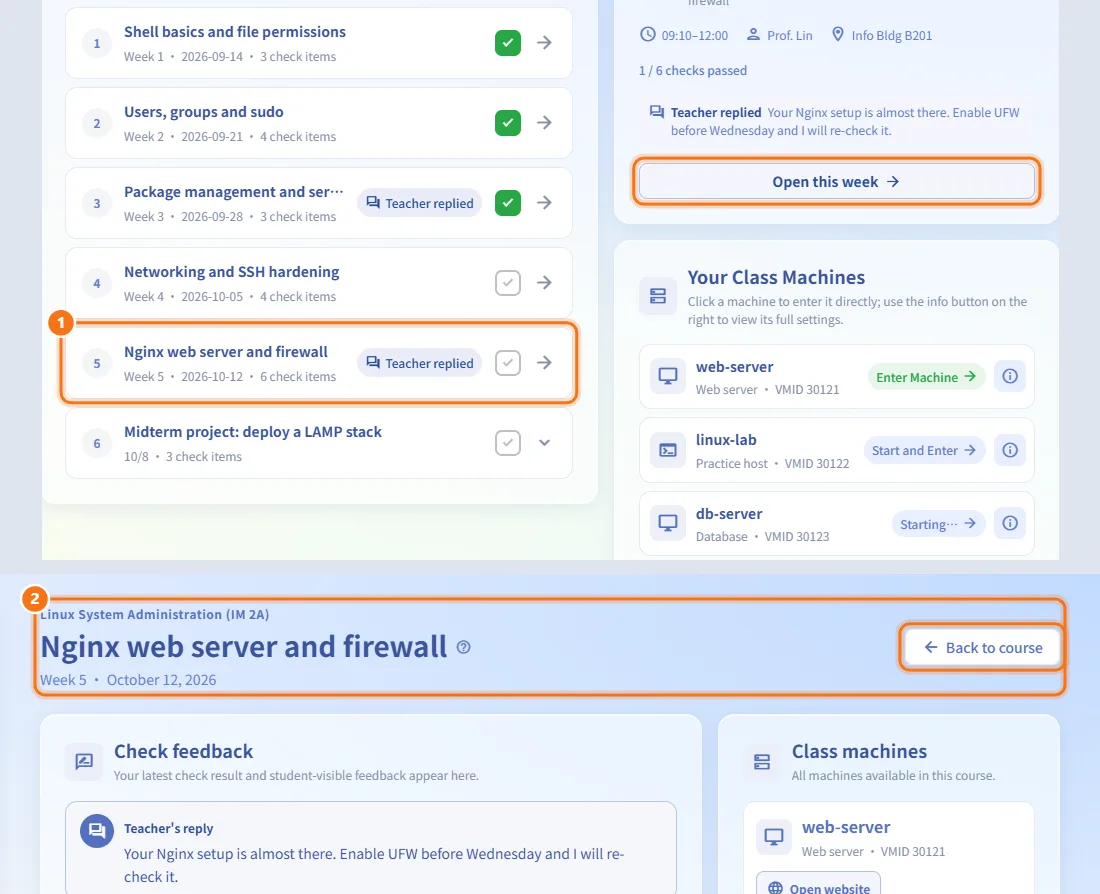Click the Week 5 • October 12, 2026 subtitle
The image size is (1100, 894).
coord(128,680)
